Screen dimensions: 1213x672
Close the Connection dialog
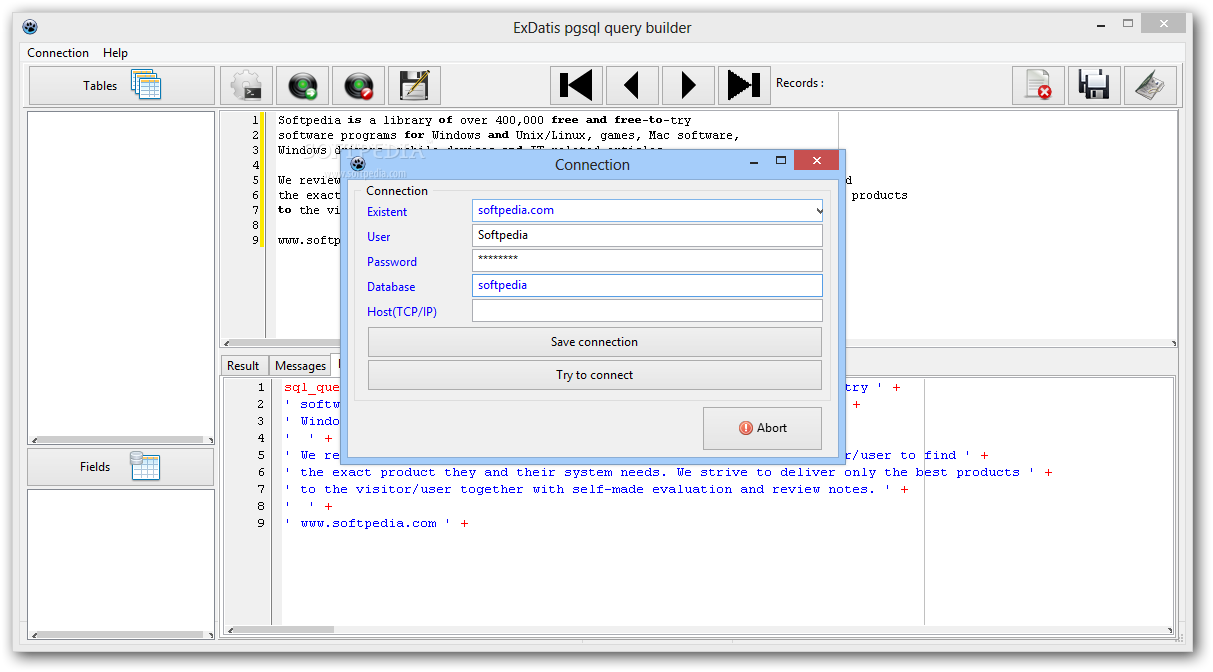tap(817, 161)
